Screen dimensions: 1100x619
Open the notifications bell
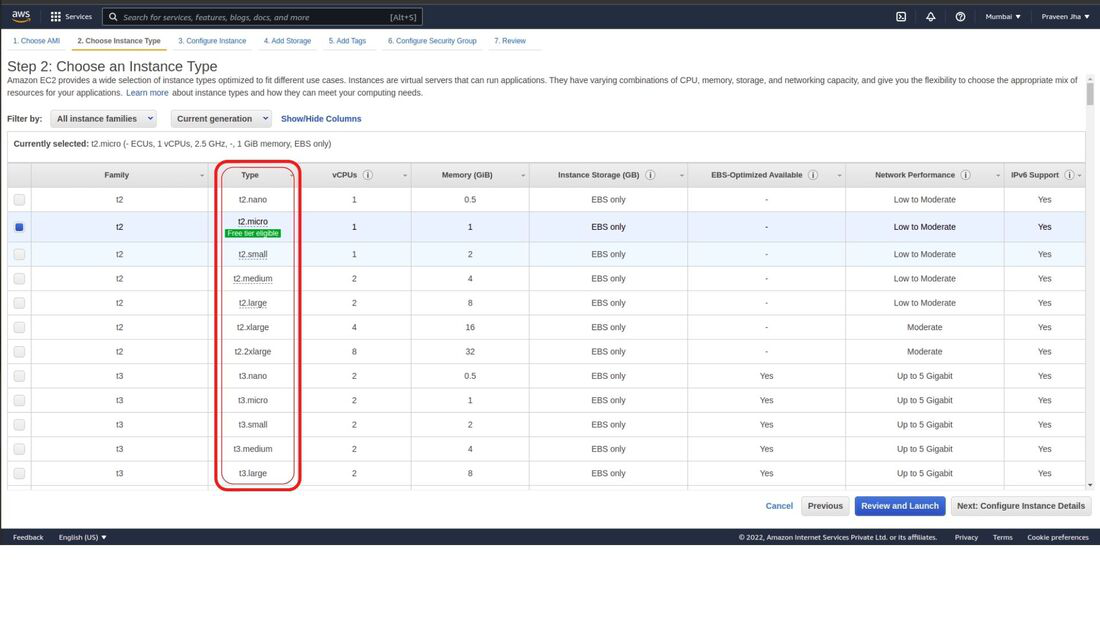click(930, 17)
